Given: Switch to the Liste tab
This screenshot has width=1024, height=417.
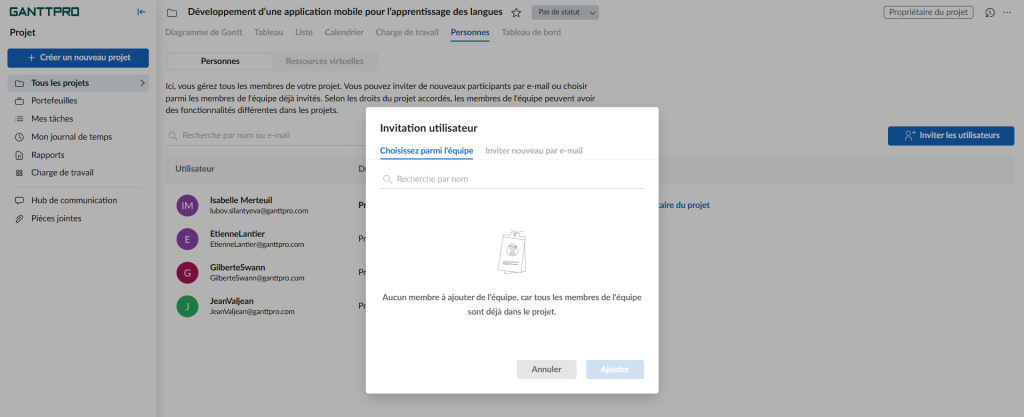Looking at the screenshot, I should [x=304, y=32].
